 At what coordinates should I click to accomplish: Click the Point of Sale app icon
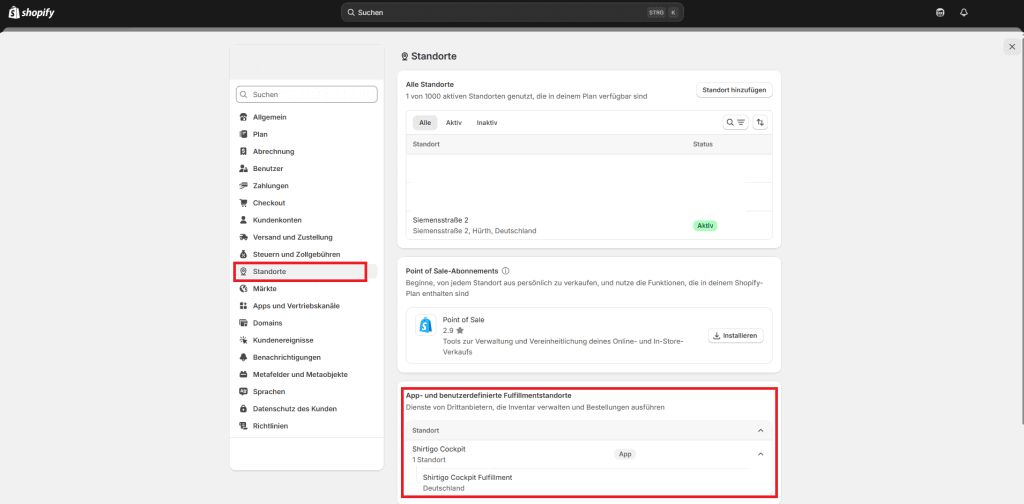click(426, 326)
